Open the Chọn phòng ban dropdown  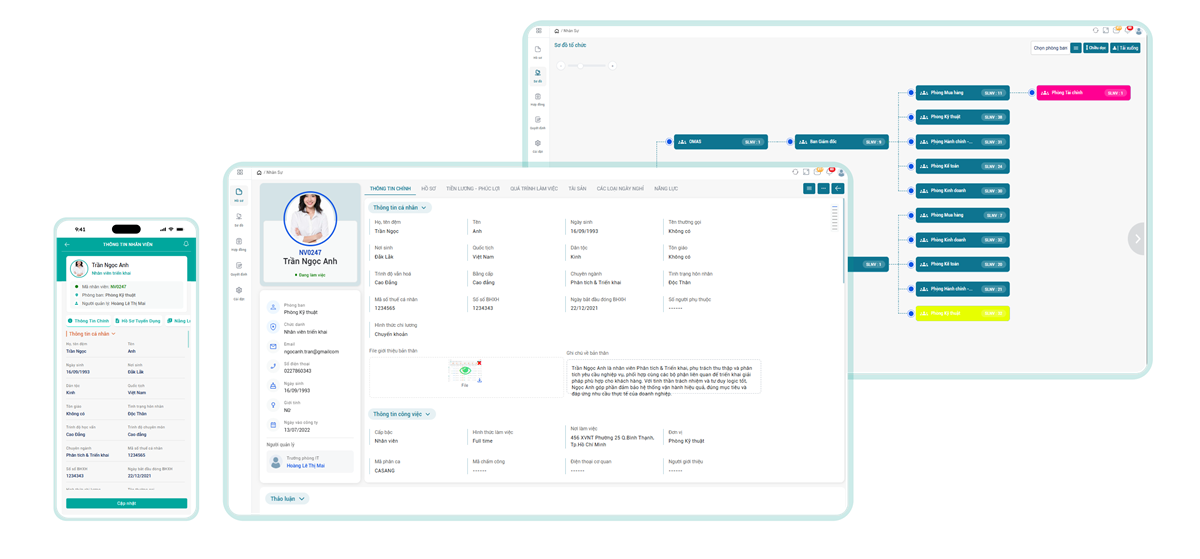pyautogui.click(x=1049, y=47)
